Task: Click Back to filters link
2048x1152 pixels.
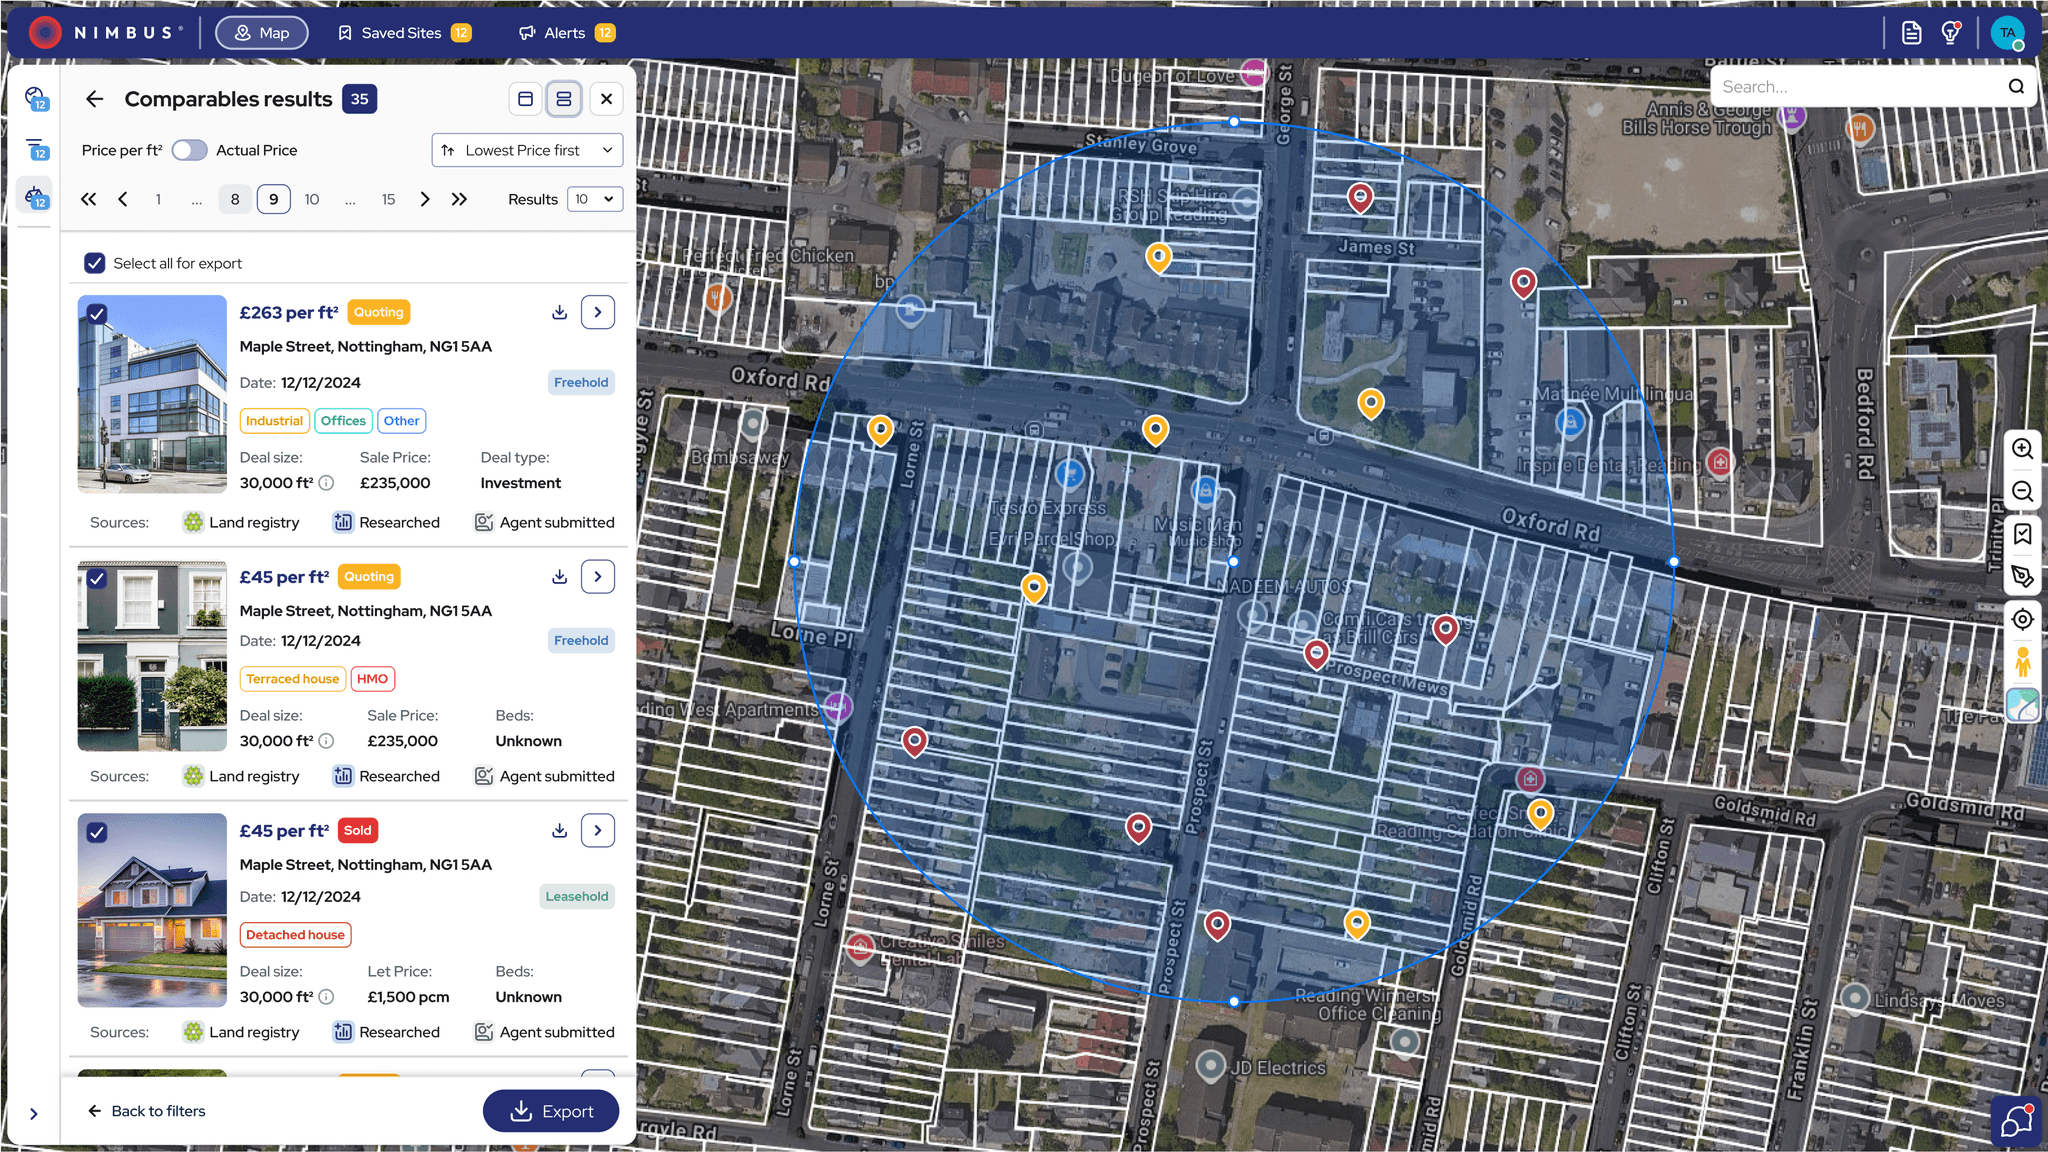Action: pos(147,1111)
